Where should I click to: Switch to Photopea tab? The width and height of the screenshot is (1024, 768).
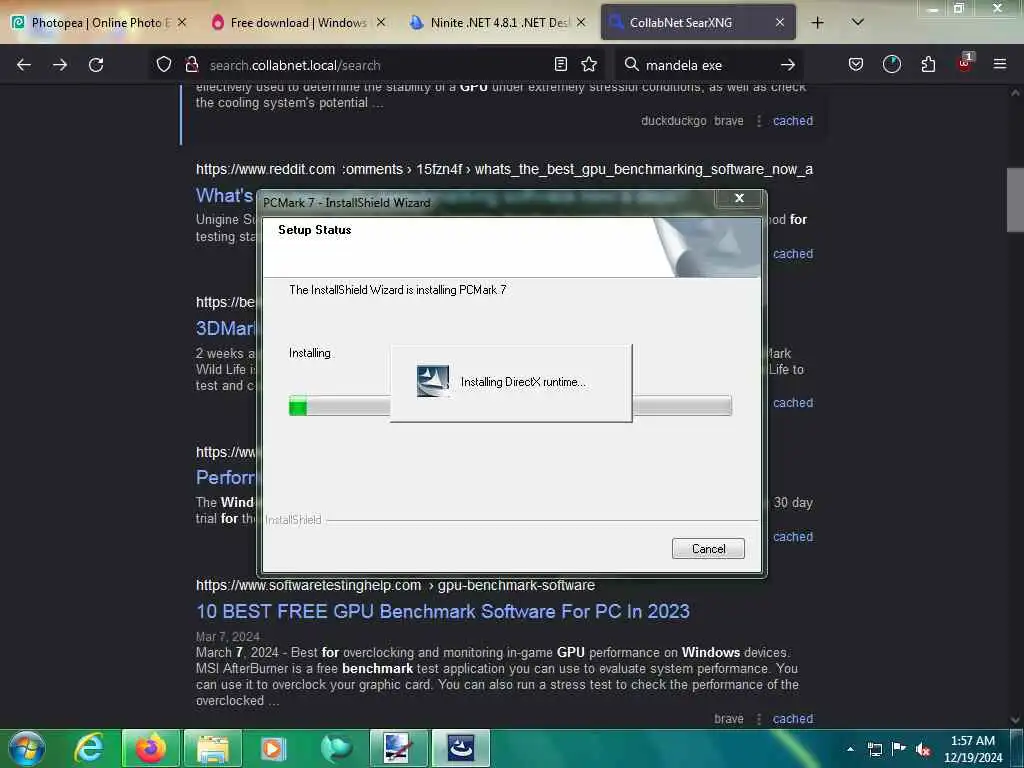pos(99,22)
